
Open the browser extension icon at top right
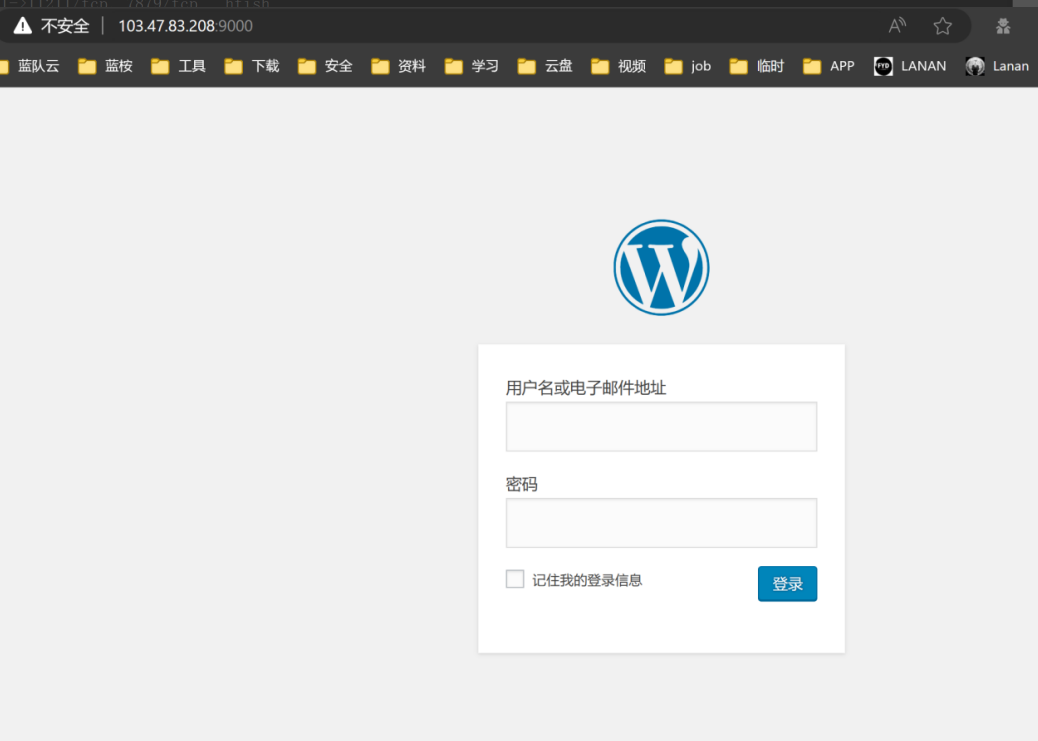coord(1003,26)
